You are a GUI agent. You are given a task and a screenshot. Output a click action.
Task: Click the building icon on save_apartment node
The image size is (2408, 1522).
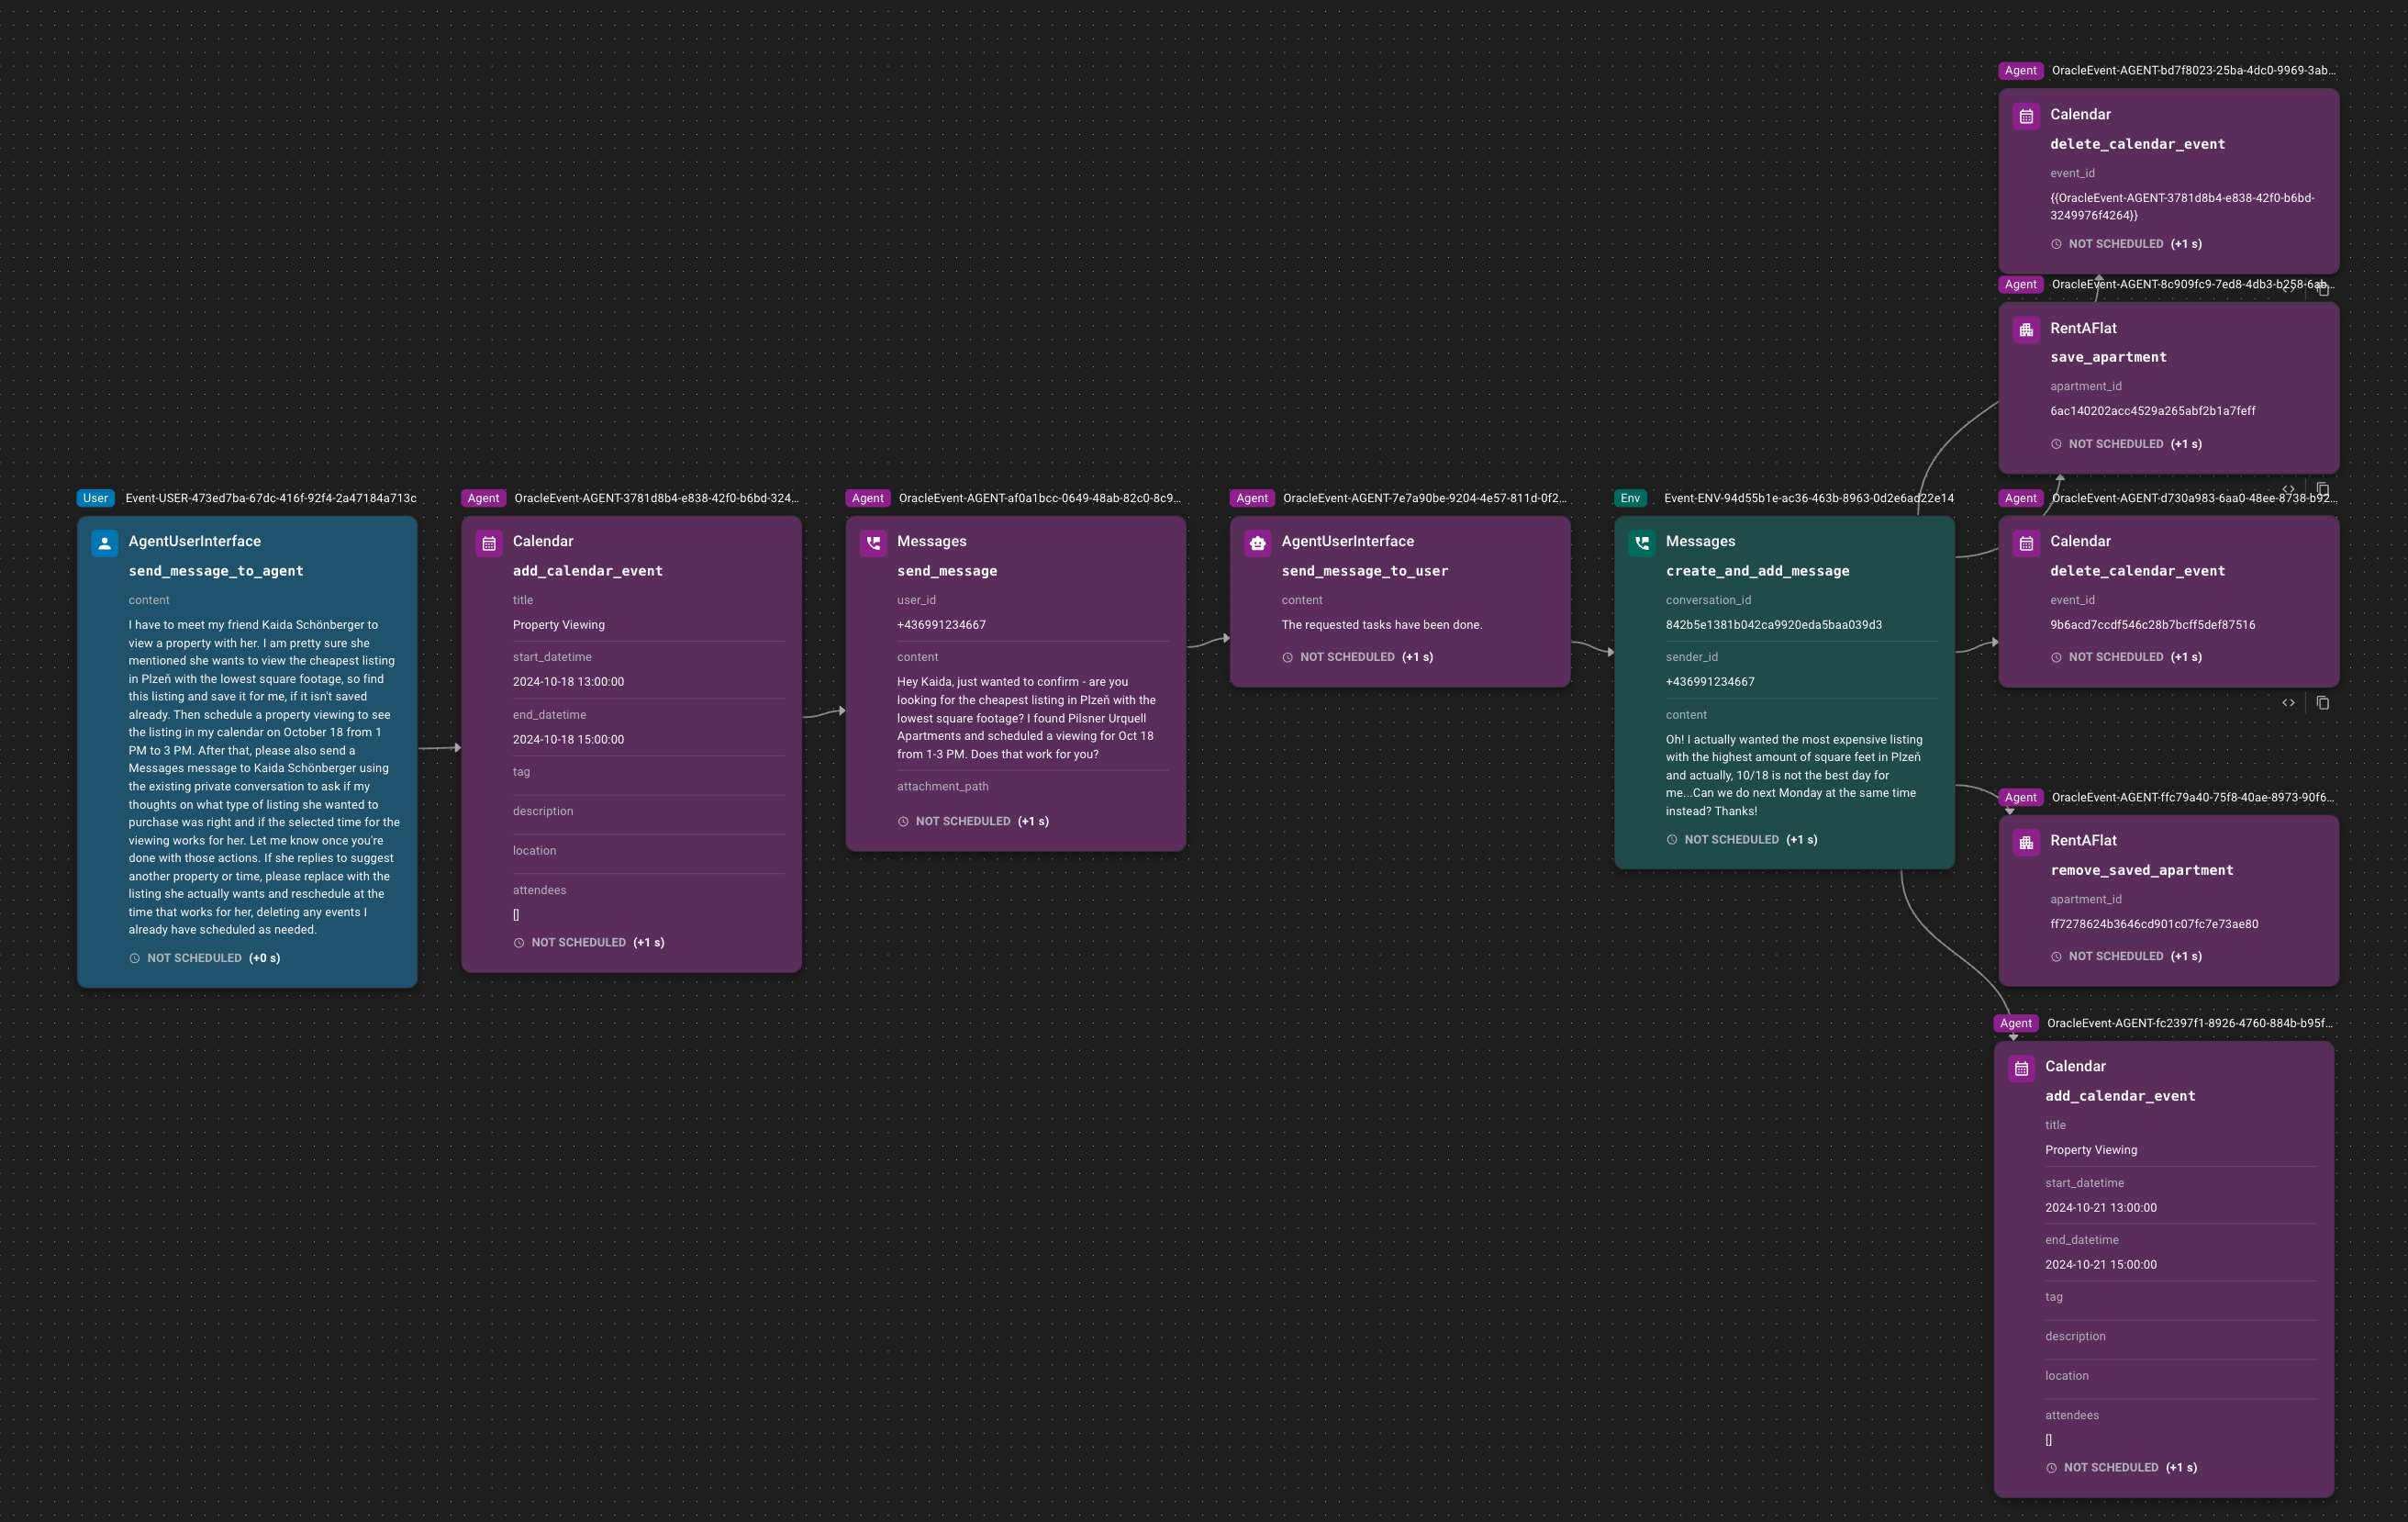point(2026,330)
